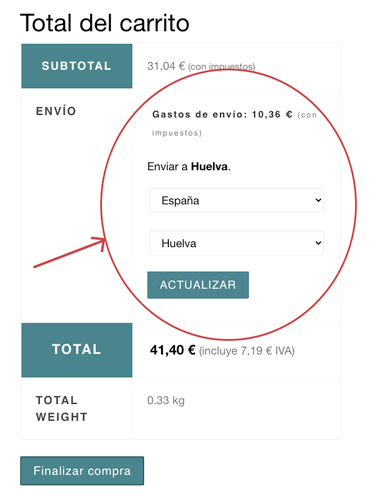The image size is (382, 500).
Task: Click the ACTUALIZAR button
Action: (198, 285)
